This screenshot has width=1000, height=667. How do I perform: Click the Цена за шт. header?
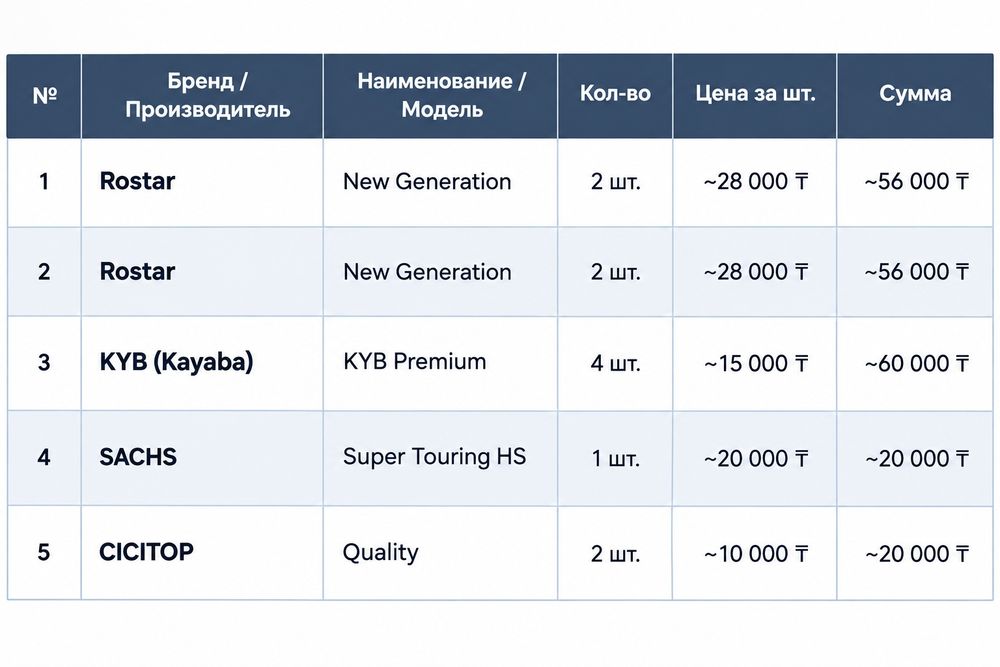[x=754, y=96]
